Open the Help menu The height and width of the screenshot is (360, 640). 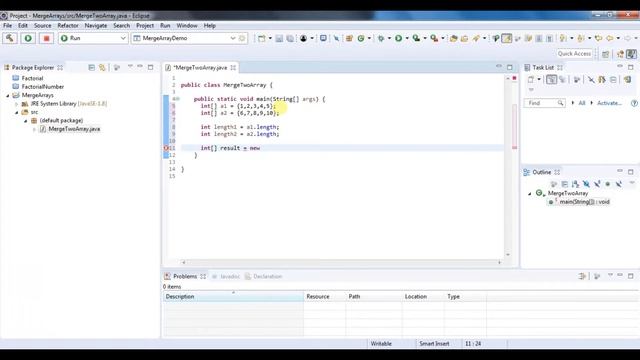pyautogui.click(x=209, y=25)
